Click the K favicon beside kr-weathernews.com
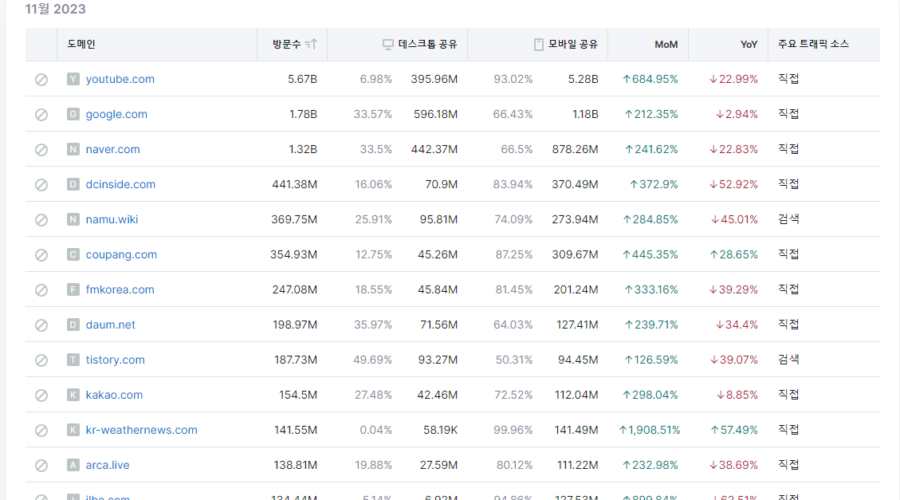900x500 pixels. (73, 429)
